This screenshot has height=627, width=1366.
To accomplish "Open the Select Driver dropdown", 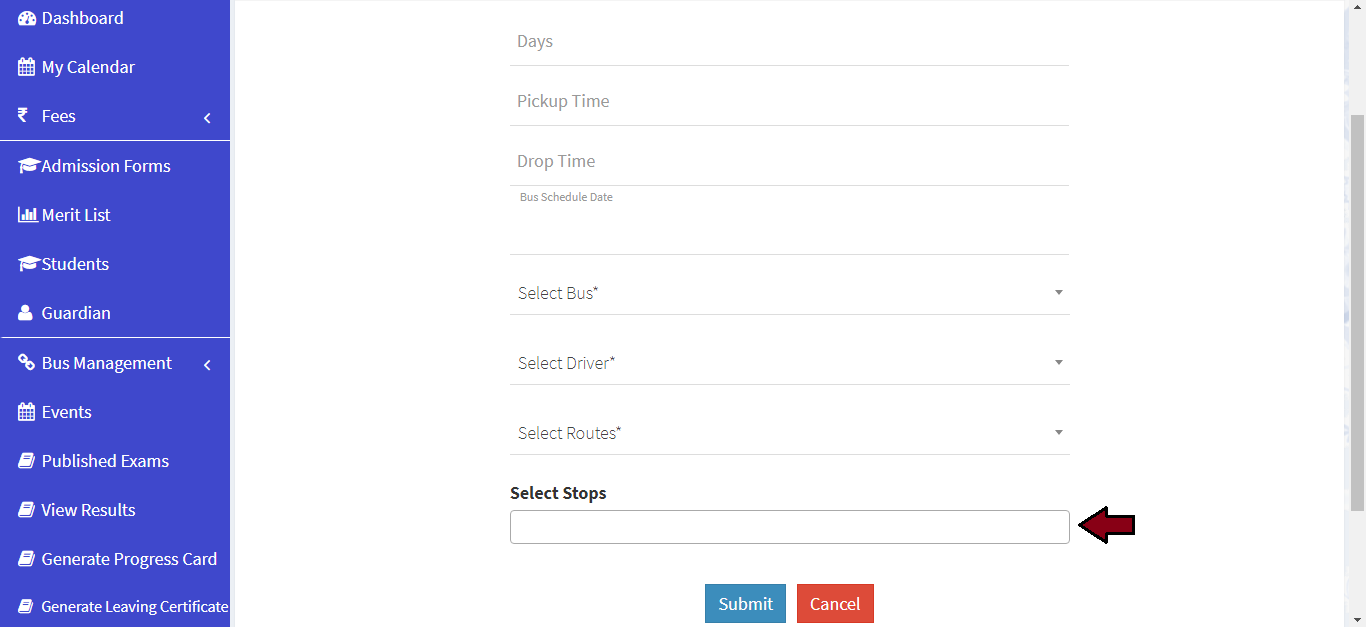I will 789,363.
